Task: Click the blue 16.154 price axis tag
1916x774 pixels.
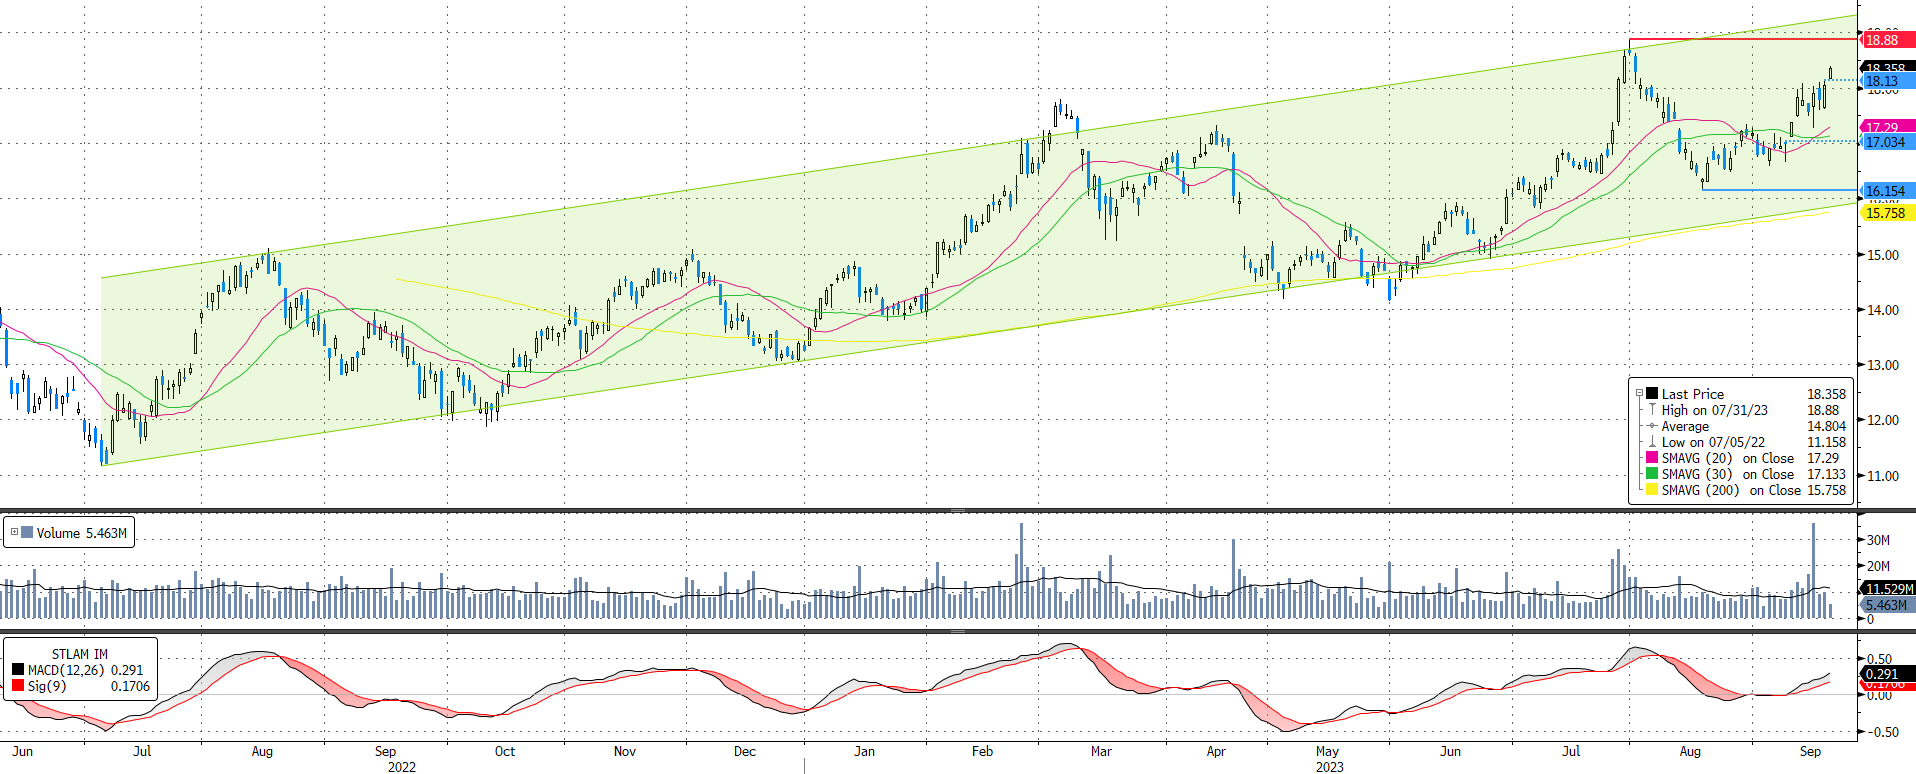Action: point(1887,190)
